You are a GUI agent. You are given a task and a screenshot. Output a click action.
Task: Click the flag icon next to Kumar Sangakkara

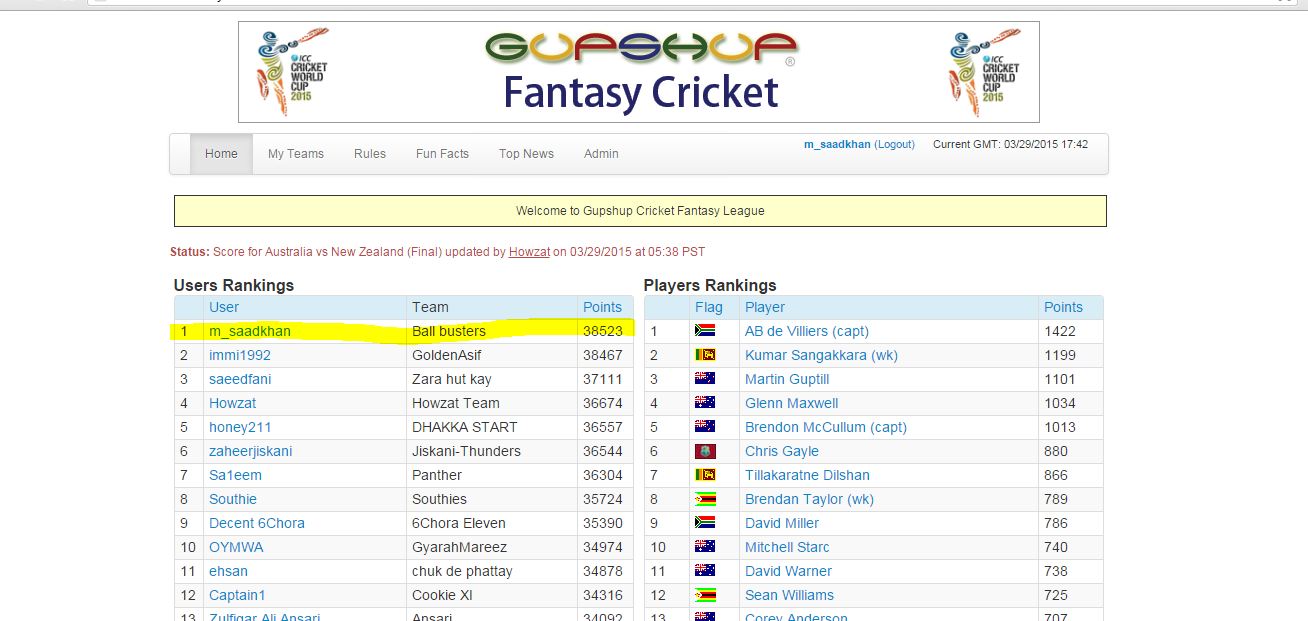point(705,355)
